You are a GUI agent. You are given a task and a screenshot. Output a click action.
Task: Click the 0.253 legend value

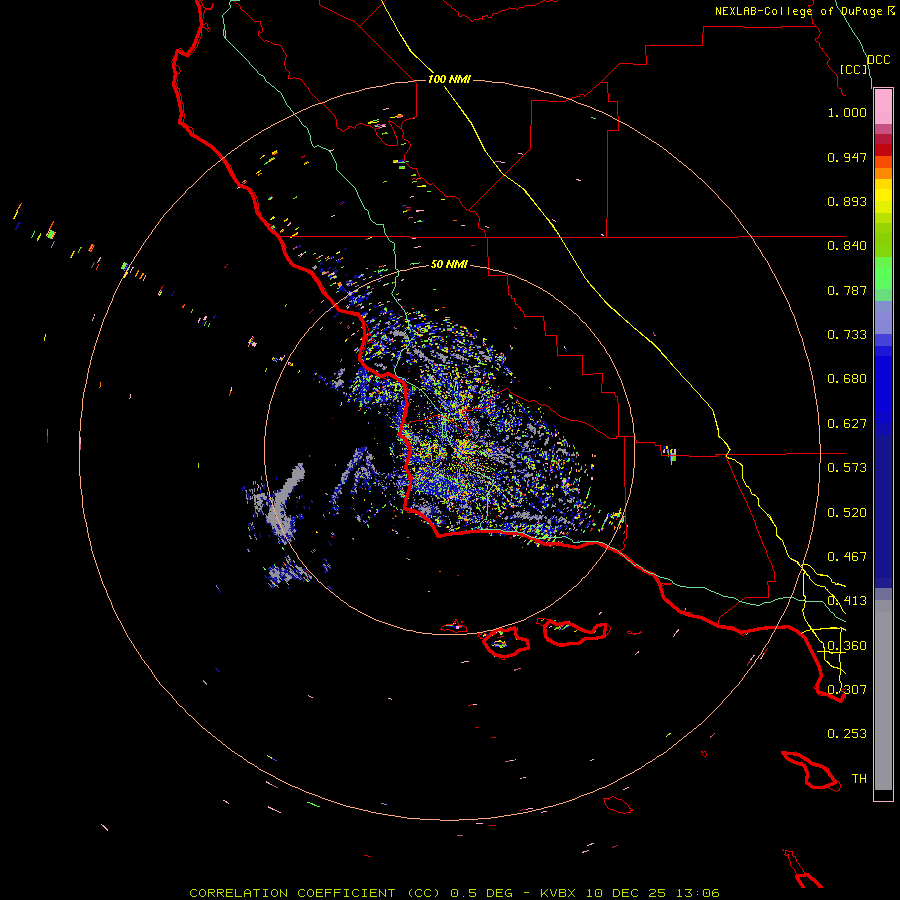847,734
